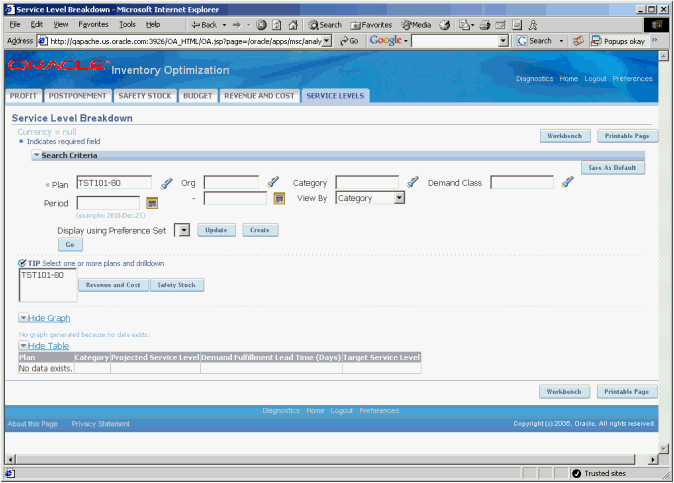Select TST101-80 in the plans list

point(42,275)
